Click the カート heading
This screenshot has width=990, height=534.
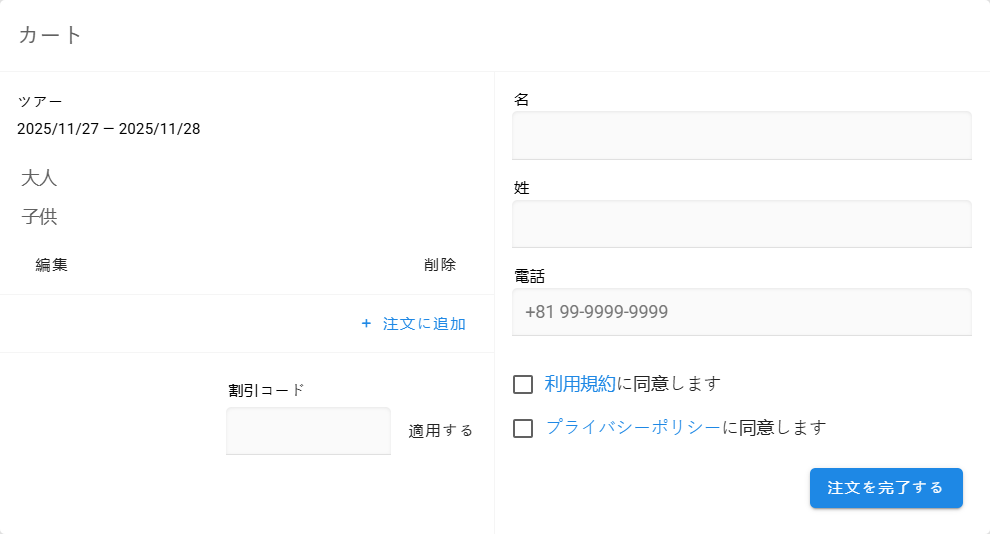coord(50,35)
